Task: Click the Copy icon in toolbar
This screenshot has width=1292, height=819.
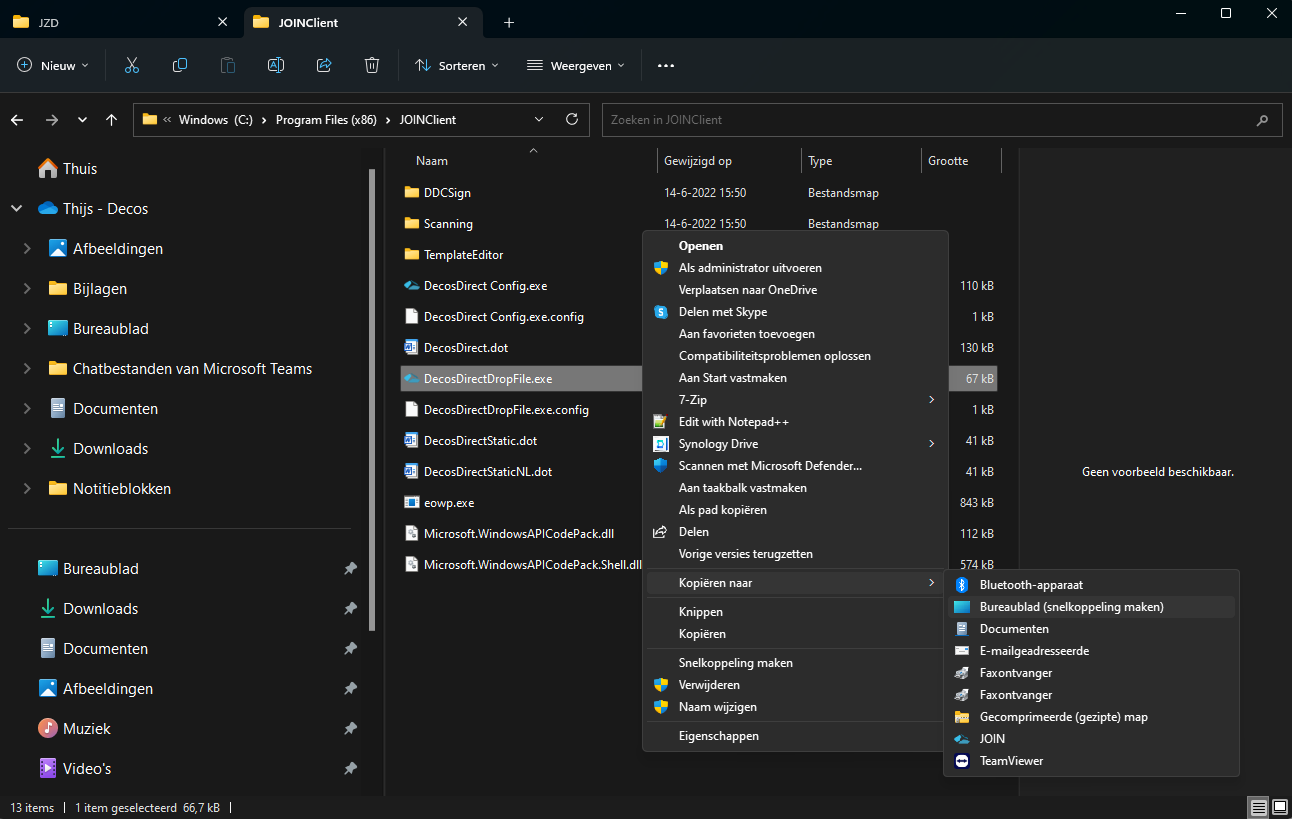Action: (x=180, y=65)
